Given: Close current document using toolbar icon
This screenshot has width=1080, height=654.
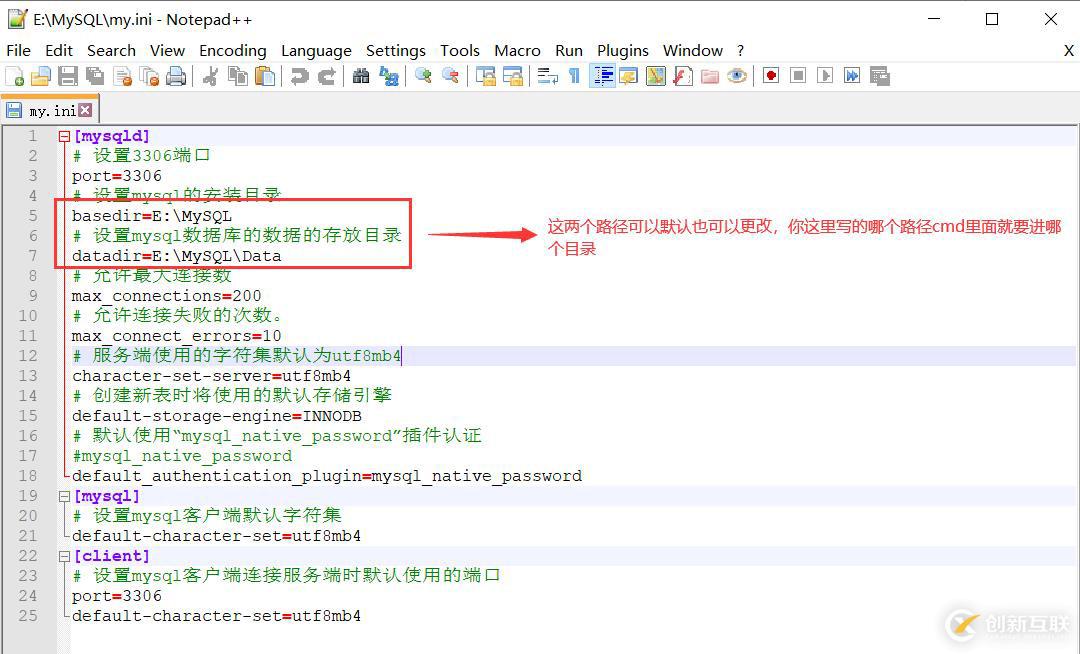Looking at the screenshot, I should pyautogui.click(x=122, y=76).
